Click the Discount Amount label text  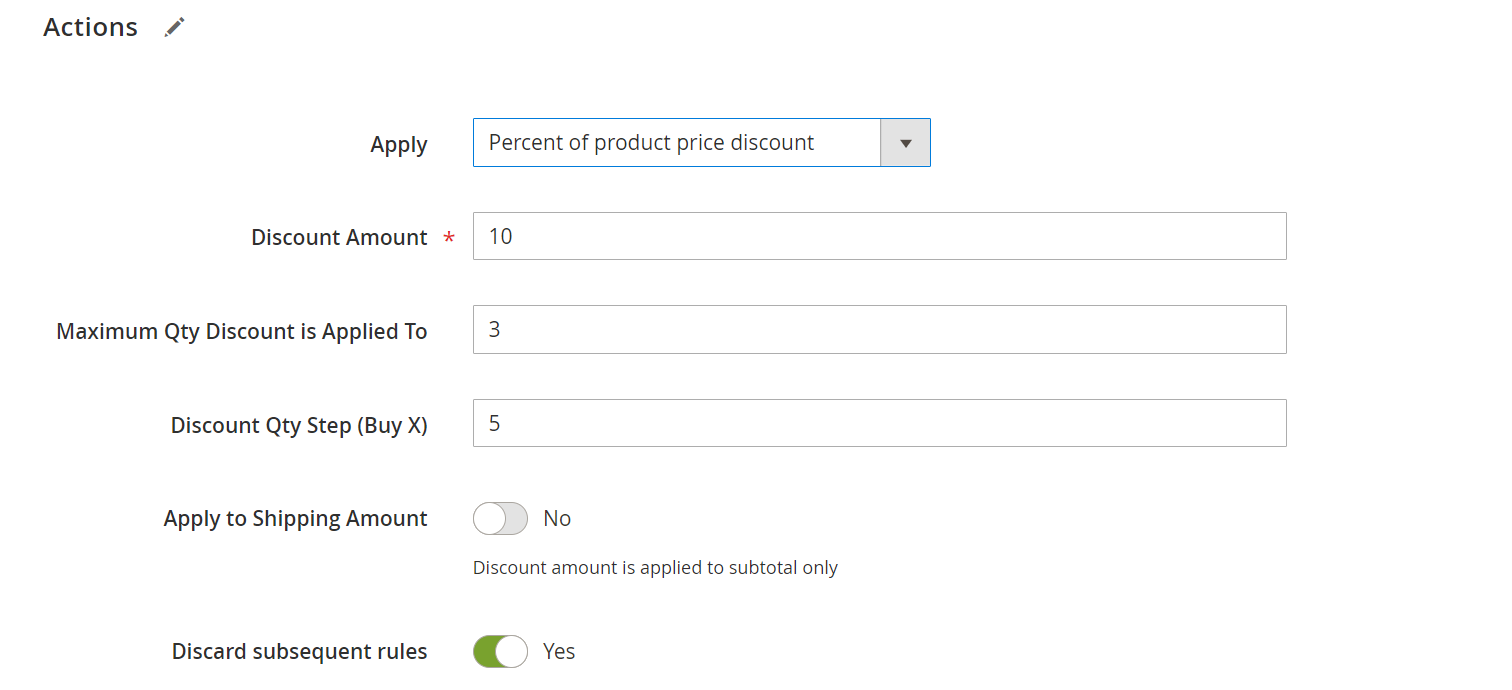(339, 238)
